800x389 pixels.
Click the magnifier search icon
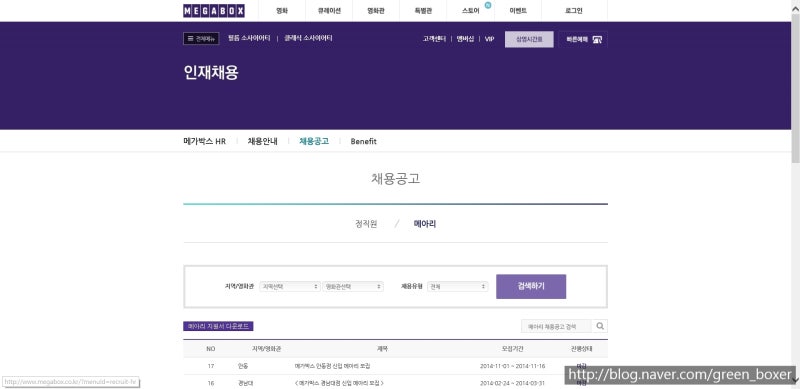point(599,326)
